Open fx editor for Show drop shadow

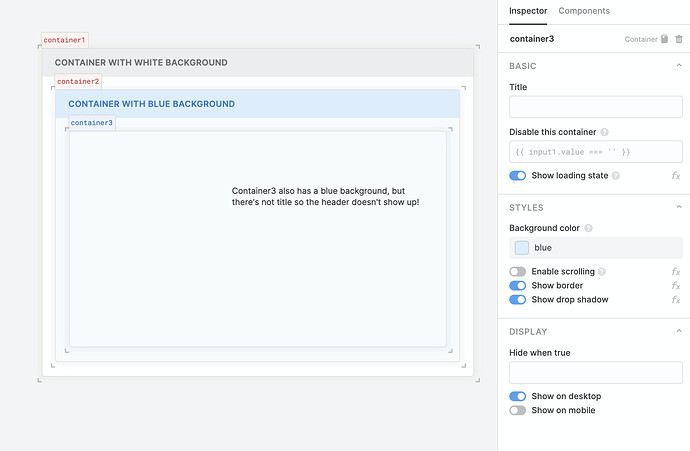(676, 300)
